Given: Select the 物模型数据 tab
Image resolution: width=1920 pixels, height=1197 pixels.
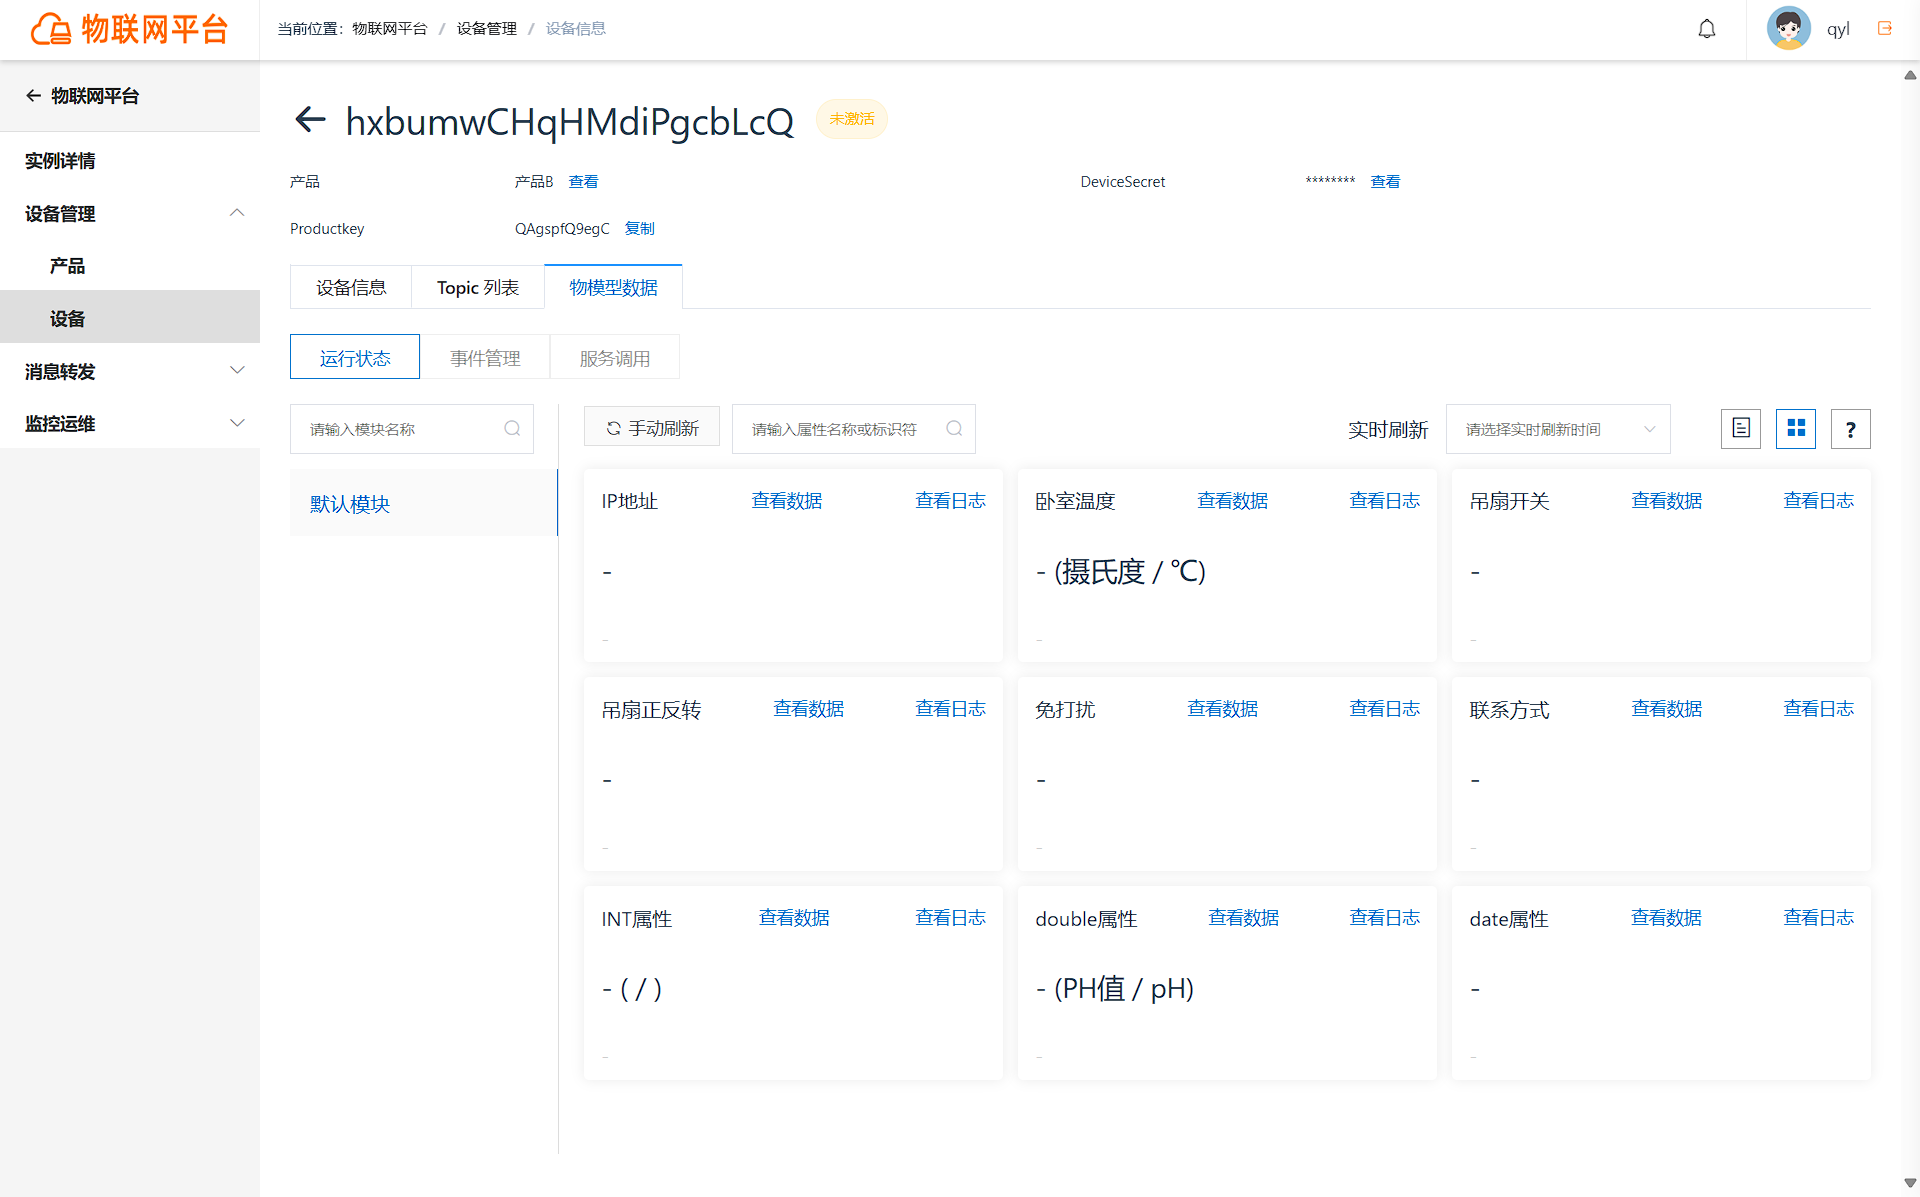Looking at the screenshot, I should pyautogui.click(x=613, y=288).
